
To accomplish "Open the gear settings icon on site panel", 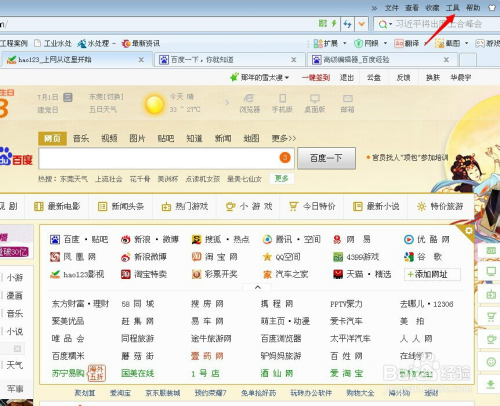I will [x=468, y=231].
